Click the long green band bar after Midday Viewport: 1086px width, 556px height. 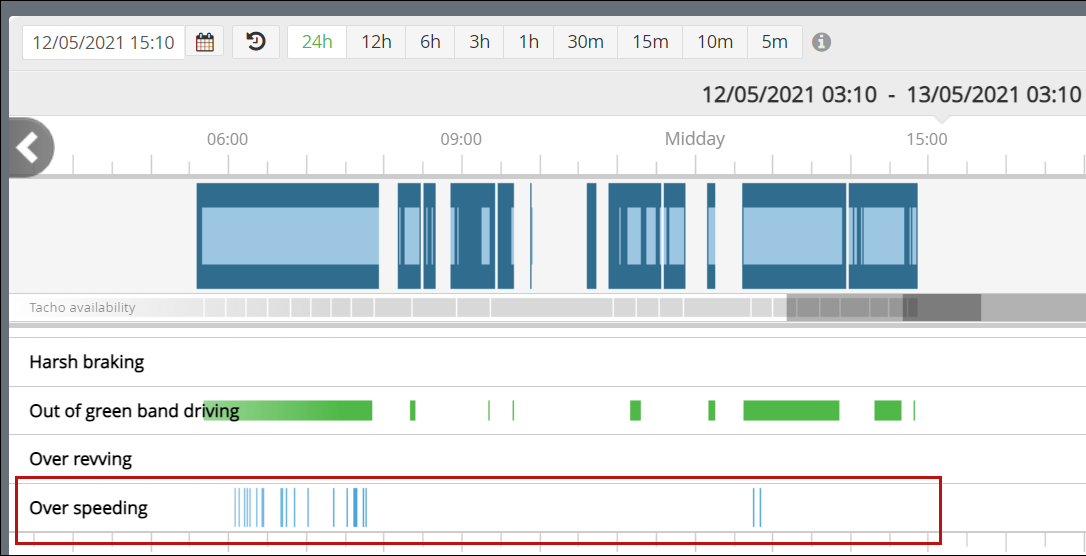tap(791, 411)
